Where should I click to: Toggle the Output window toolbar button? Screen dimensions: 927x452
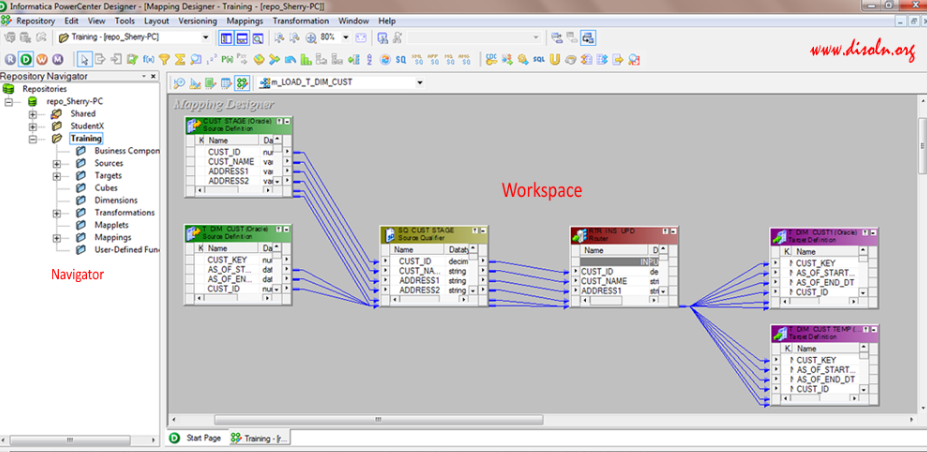pos(242,38)
